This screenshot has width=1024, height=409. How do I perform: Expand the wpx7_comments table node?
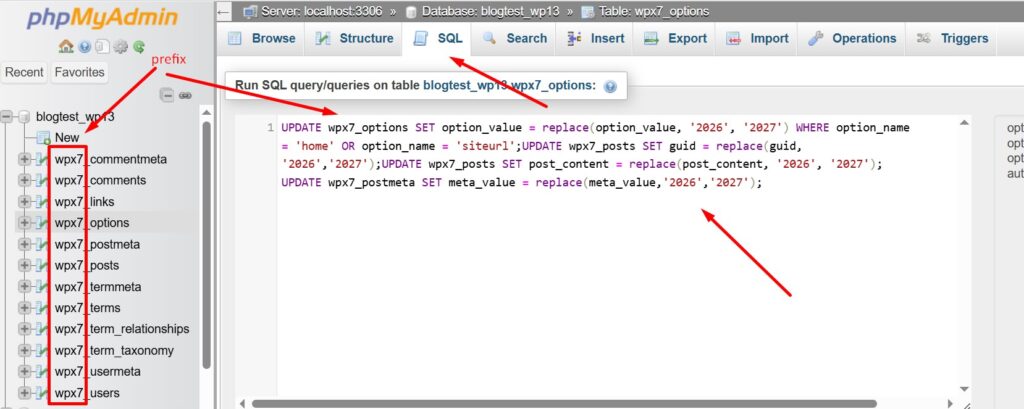(x=25, y=180)
